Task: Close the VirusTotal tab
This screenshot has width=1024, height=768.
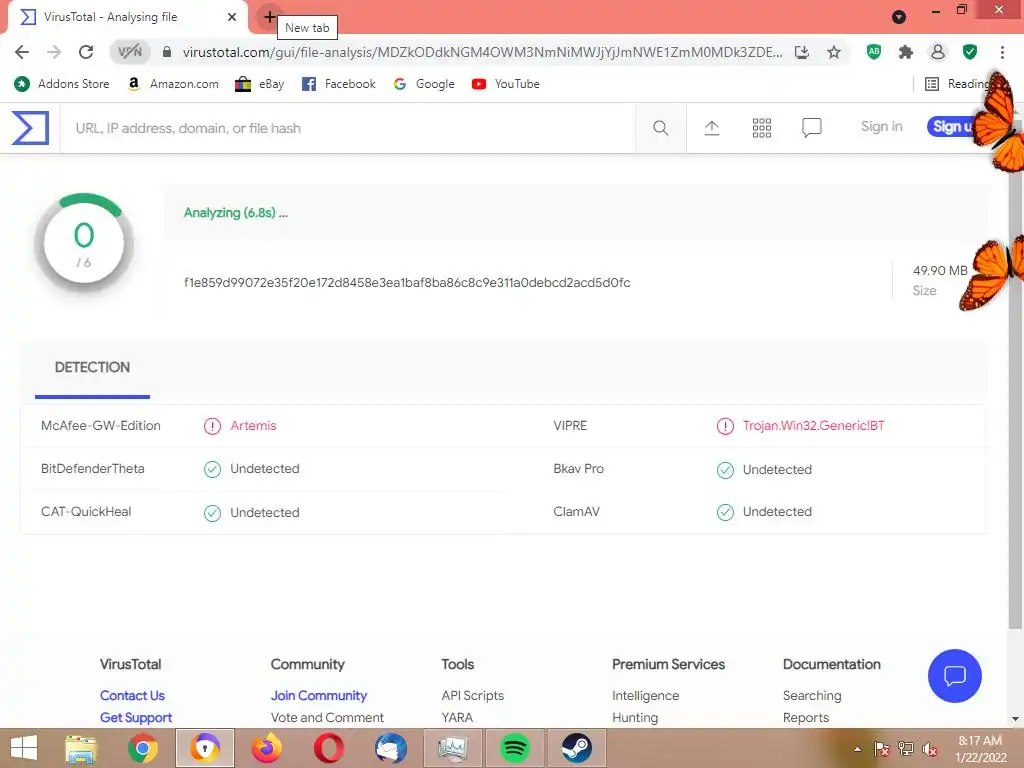Action: (x=232, y=17)
